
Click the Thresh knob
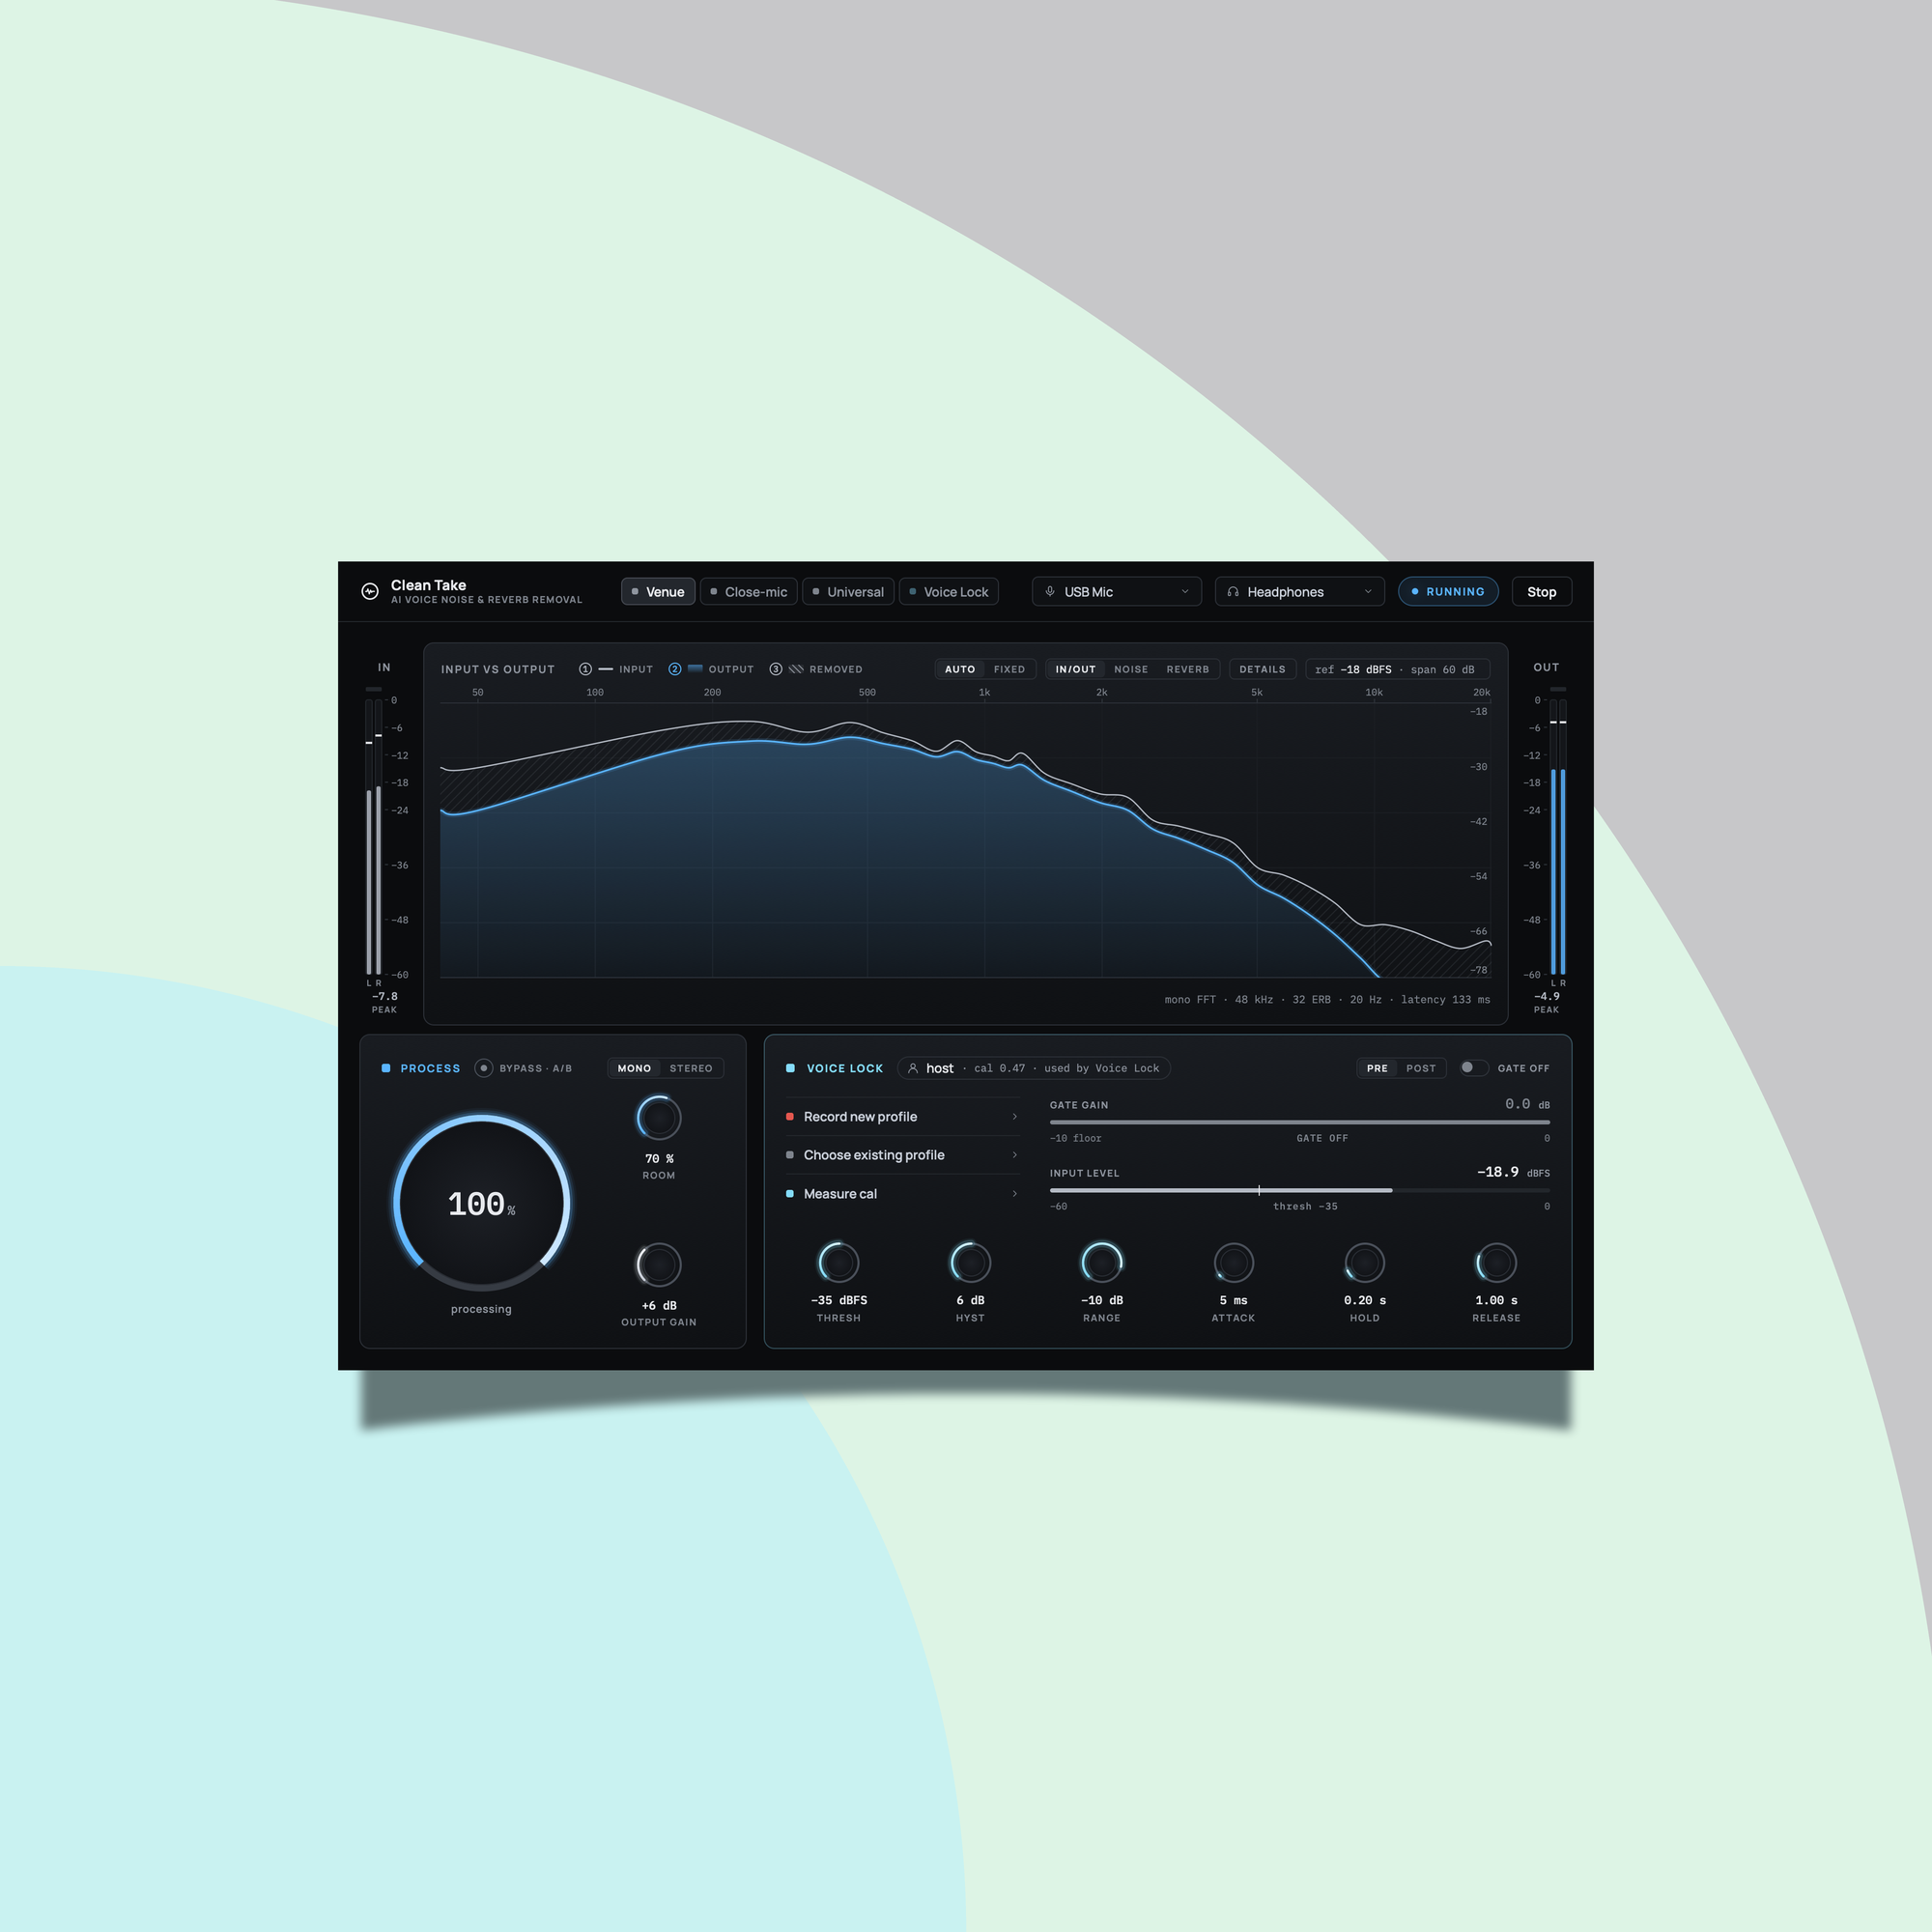[x=839, y=1262]
